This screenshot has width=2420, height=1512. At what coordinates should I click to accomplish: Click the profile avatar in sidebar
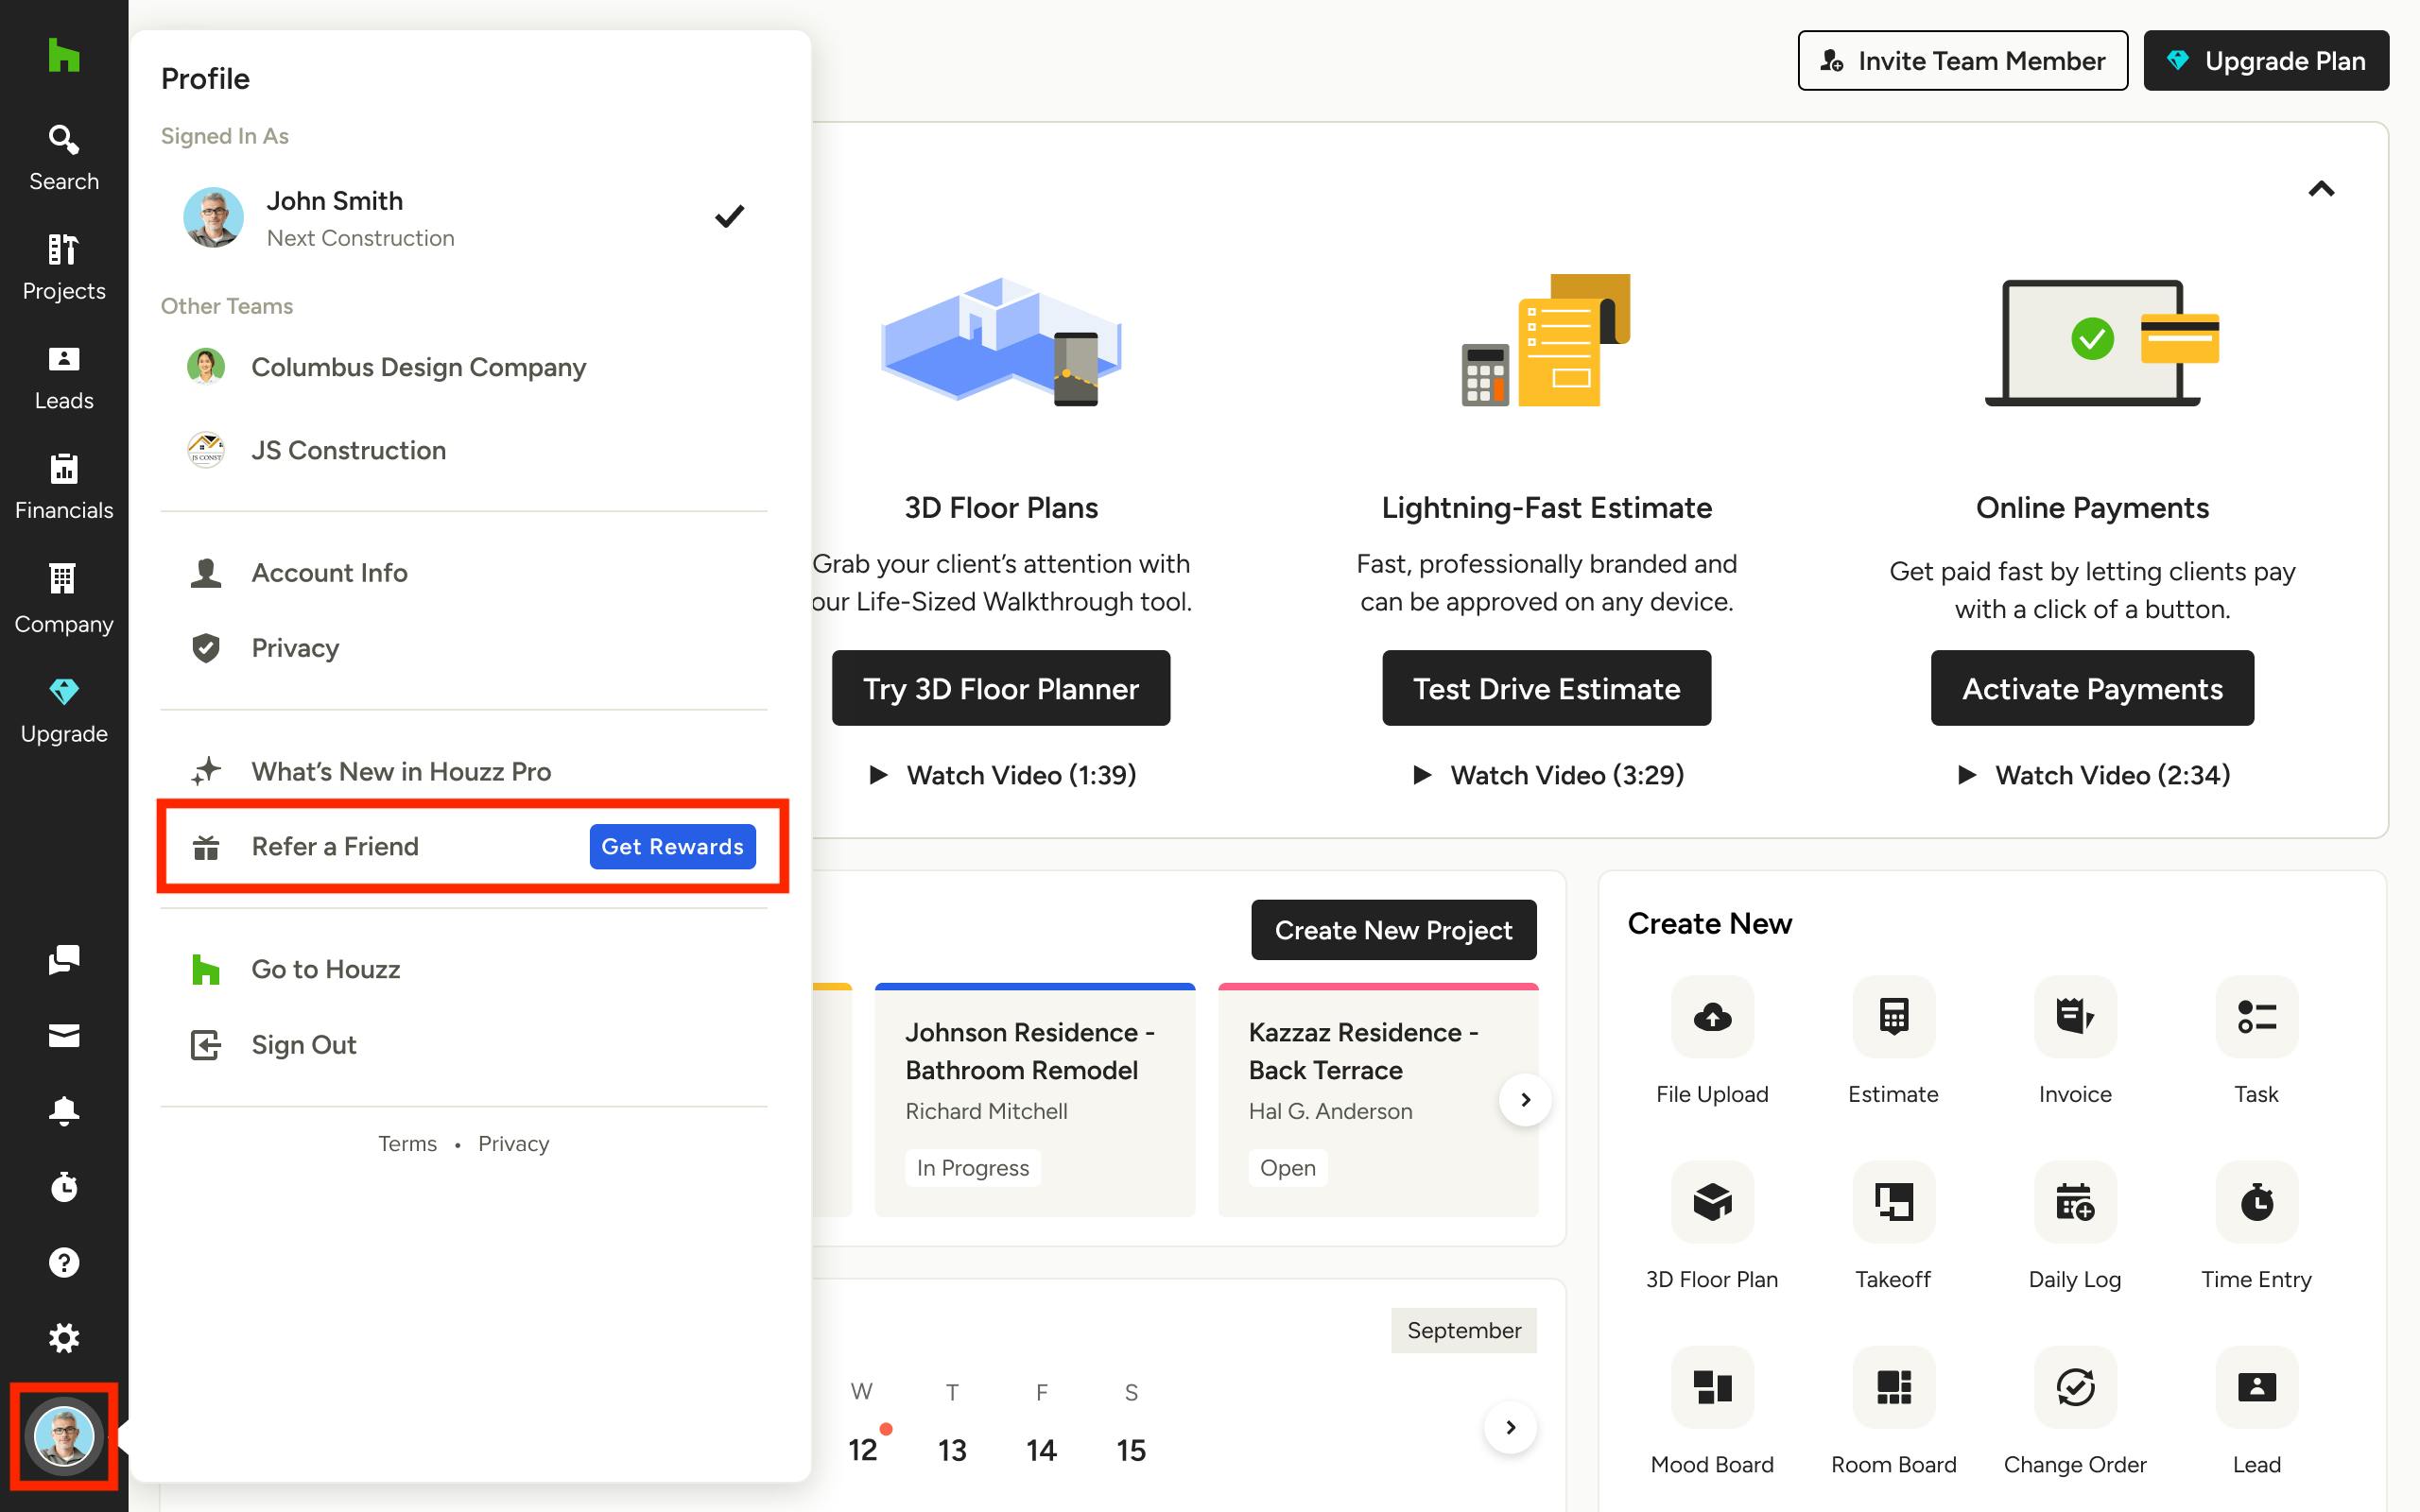coord(64,1437)
